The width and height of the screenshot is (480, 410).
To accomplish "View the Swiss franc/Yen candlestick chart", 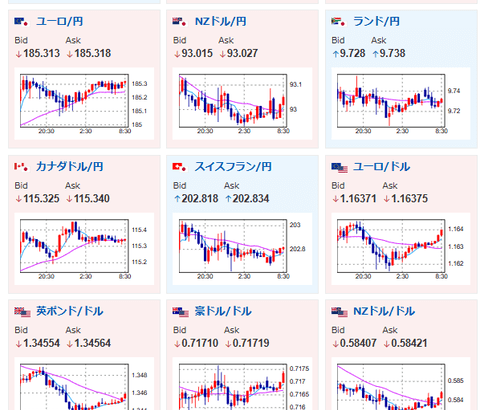I will tap(242, 249).
